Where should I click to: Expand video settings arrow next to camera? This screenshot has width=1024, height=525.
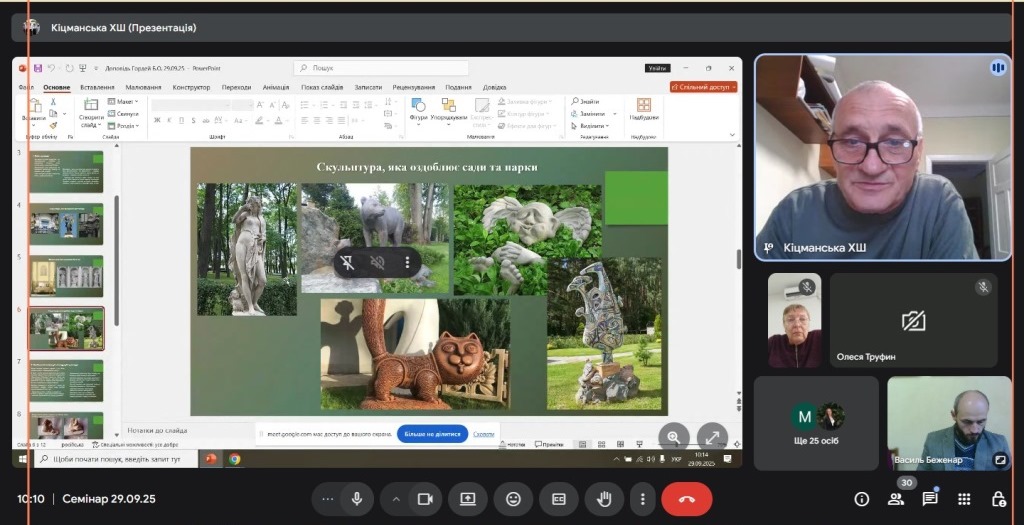coord(396,499)
